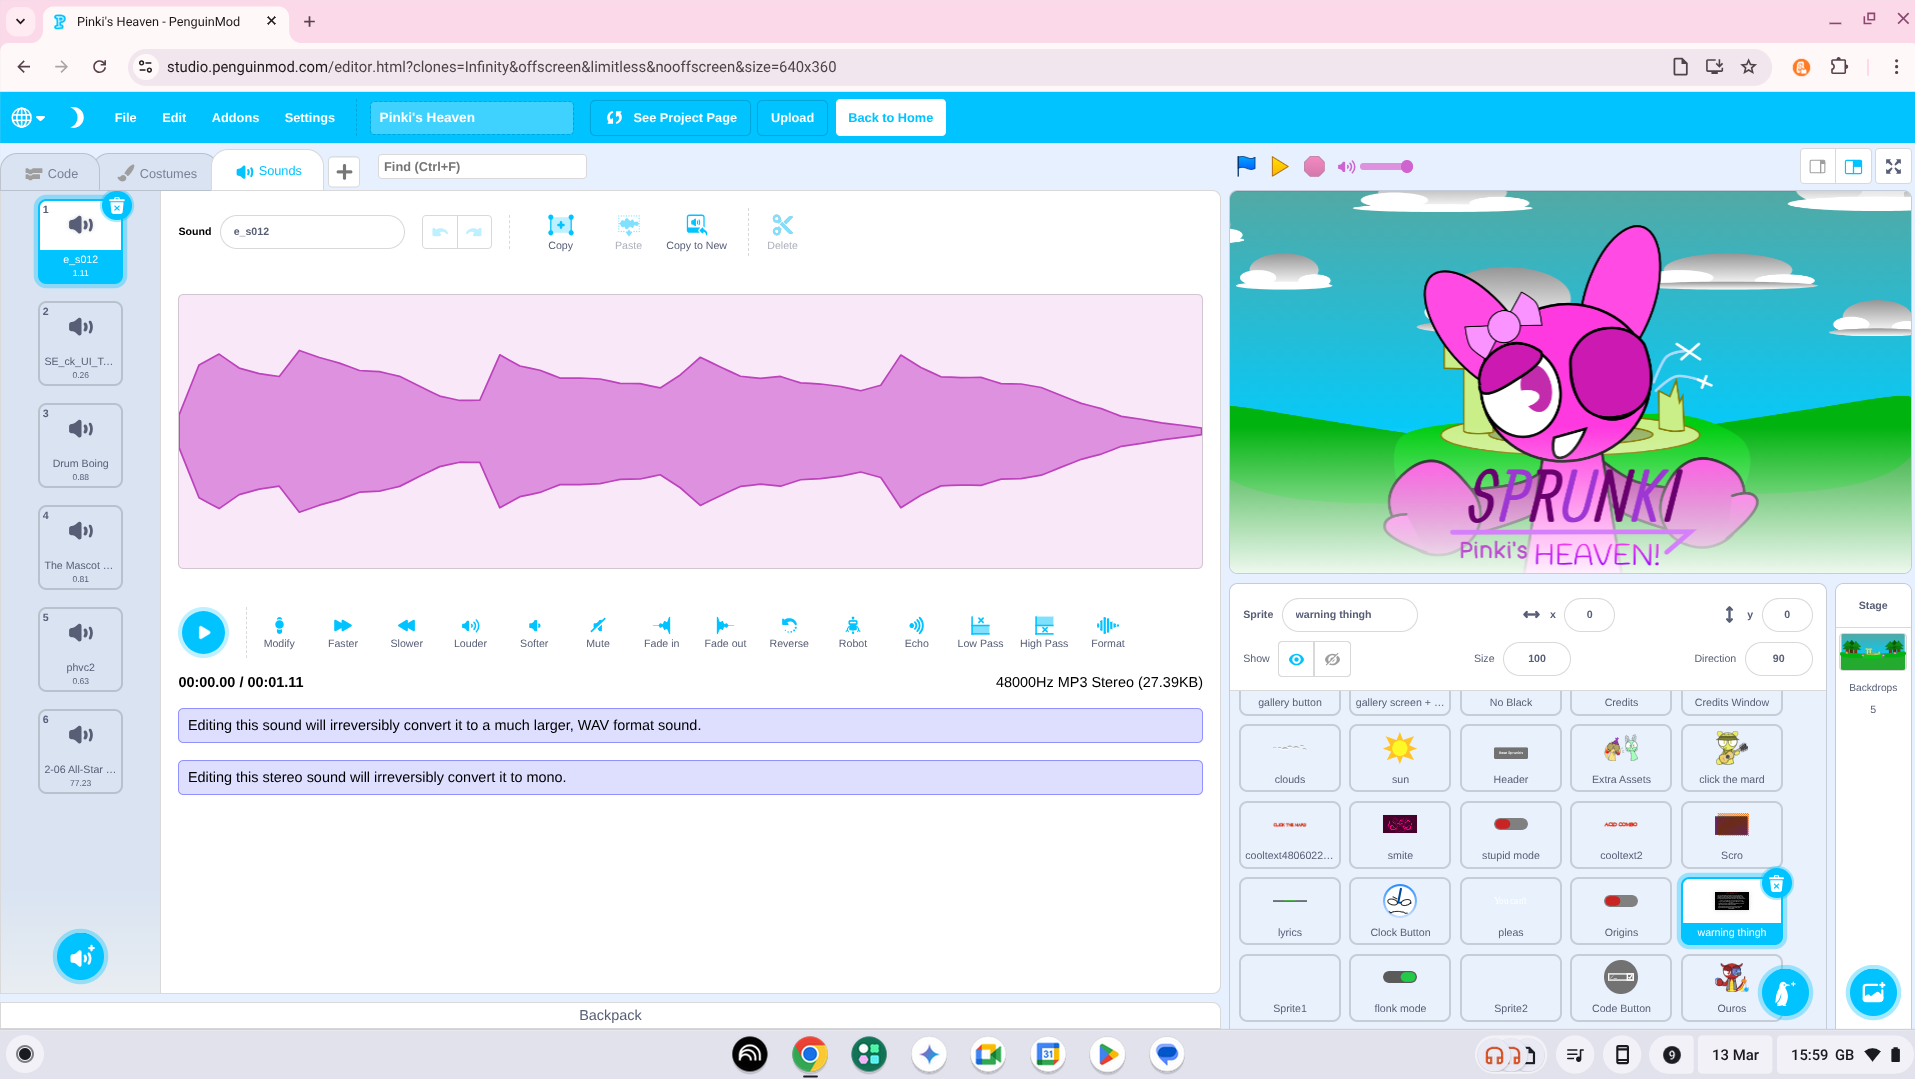
Task: Open the Settings menu
Action: click(309, 118)
